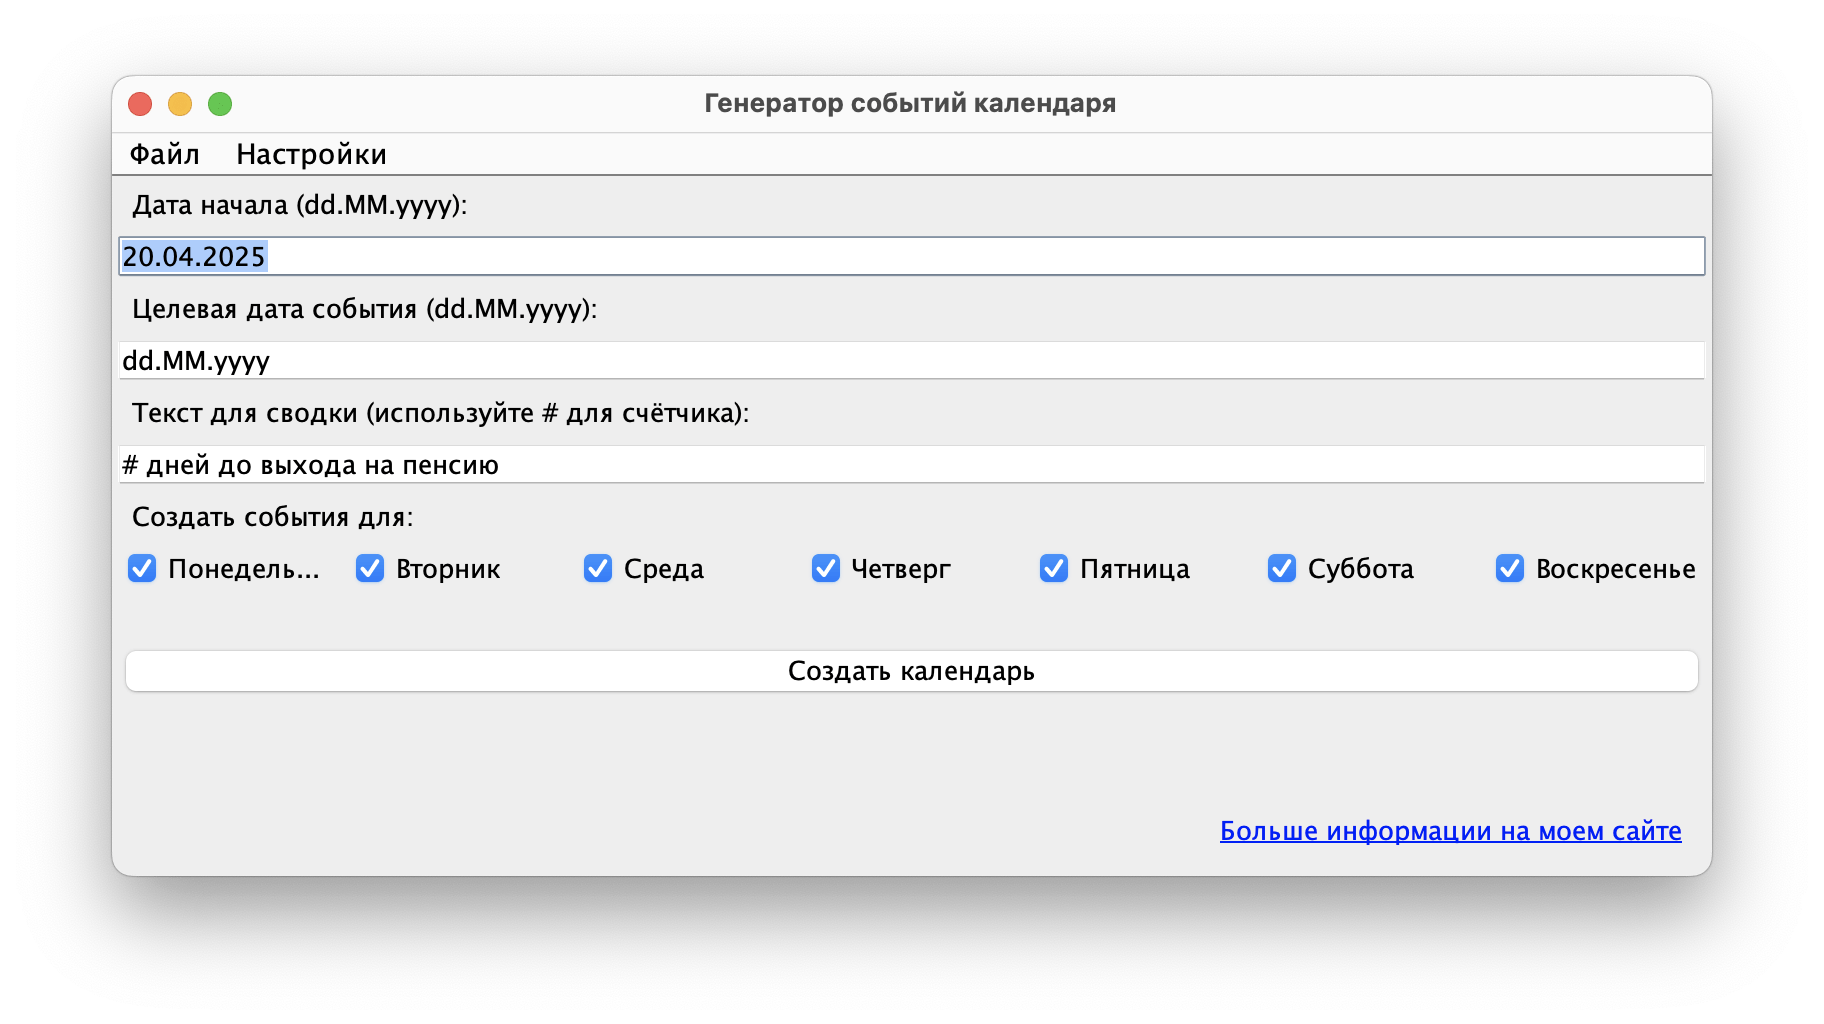Open the Файл menu
The width and height of the screenshot is (1824, 1024).
[165, 154]
